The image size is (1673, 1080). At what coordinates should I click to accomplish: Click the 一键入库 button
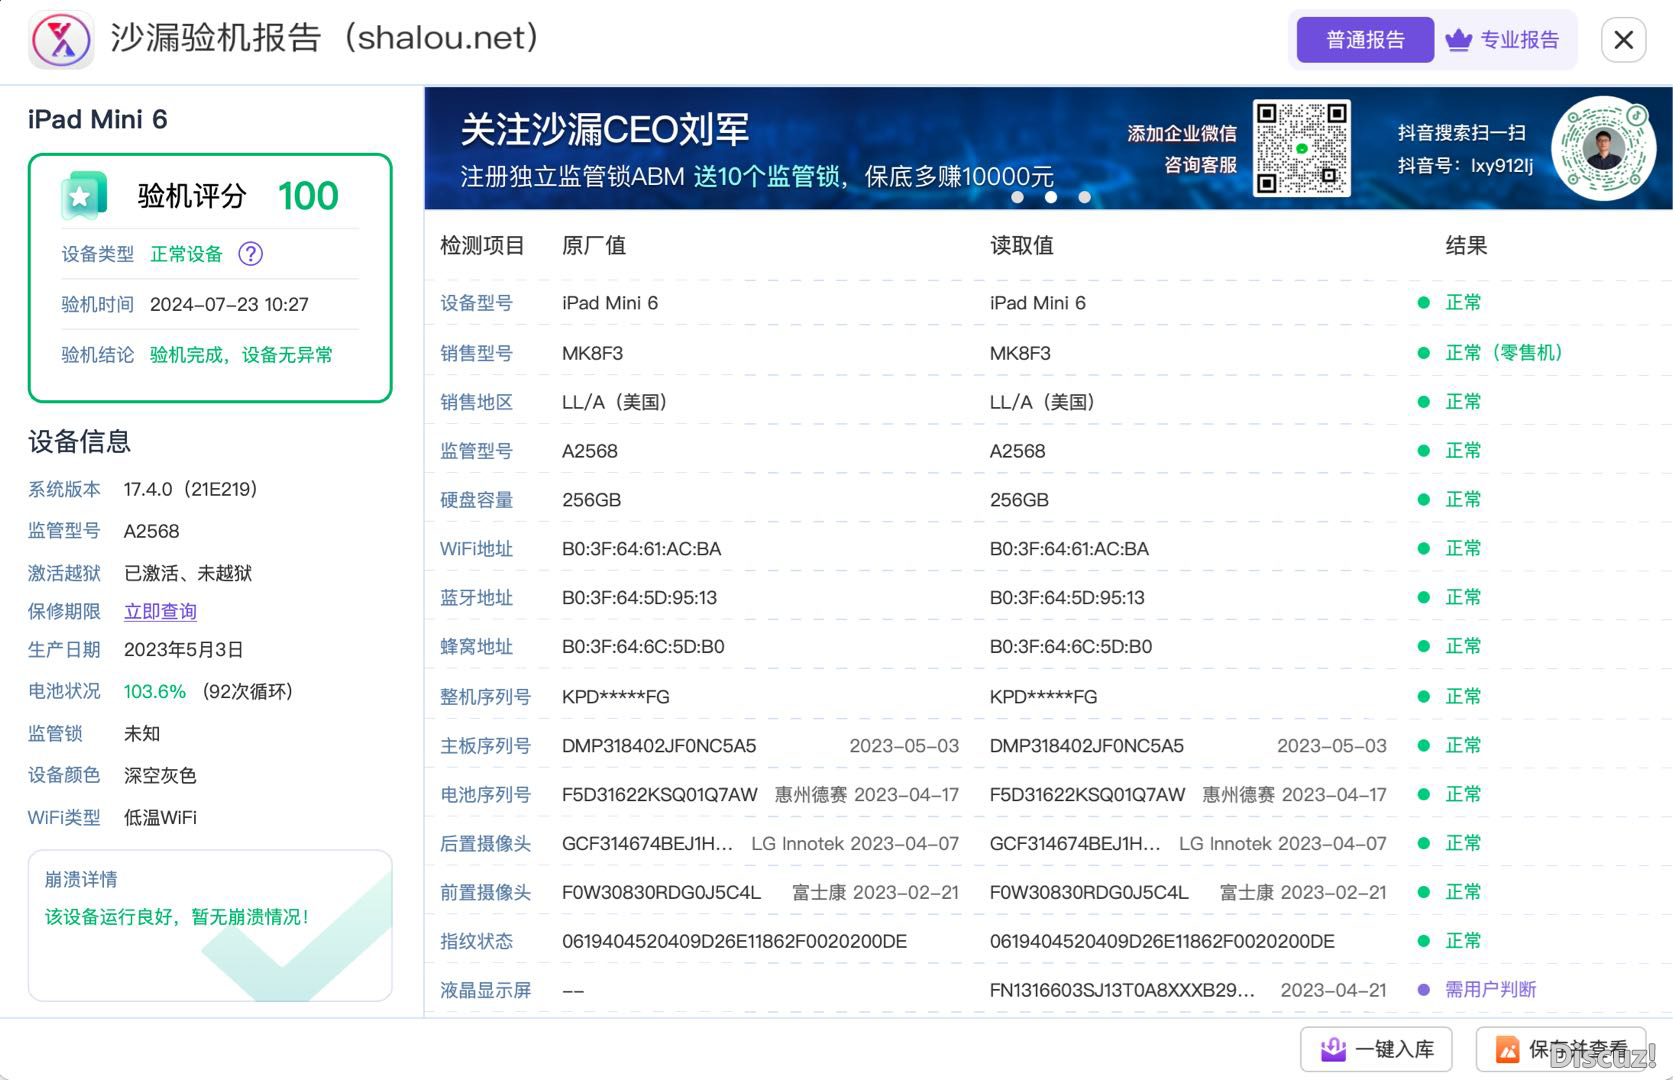pos(1376,1049)
